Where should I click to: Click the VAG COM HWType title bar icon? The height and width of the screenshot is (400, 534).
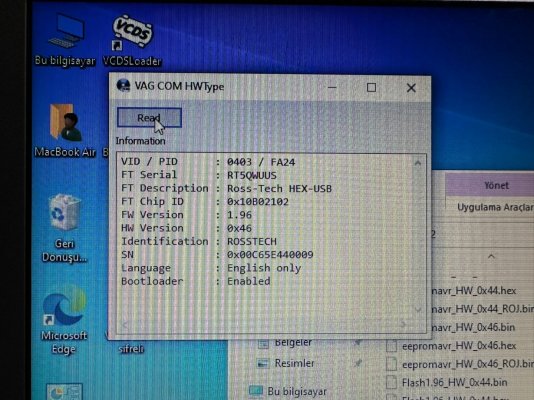pyautogui.click(x=123, y=85)
